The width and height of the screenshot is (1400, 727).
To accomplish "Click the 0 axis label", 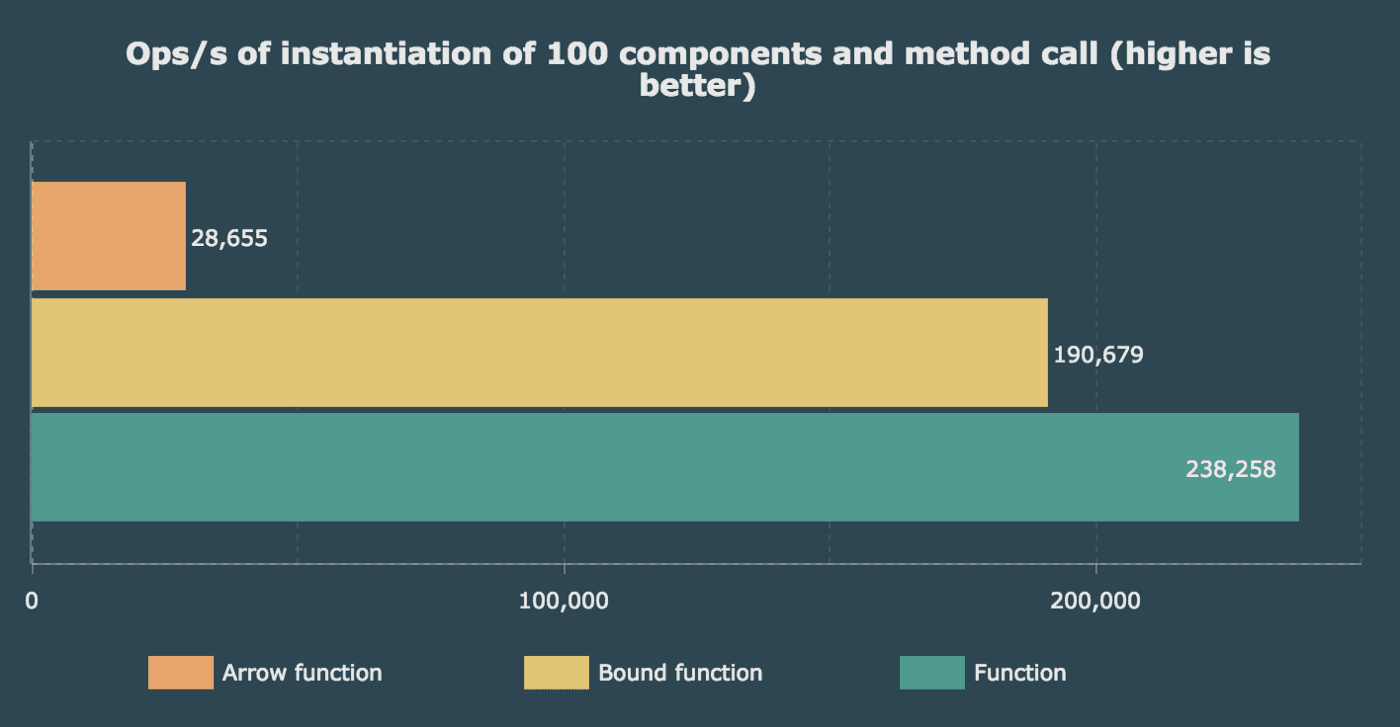I will point(31,601).
